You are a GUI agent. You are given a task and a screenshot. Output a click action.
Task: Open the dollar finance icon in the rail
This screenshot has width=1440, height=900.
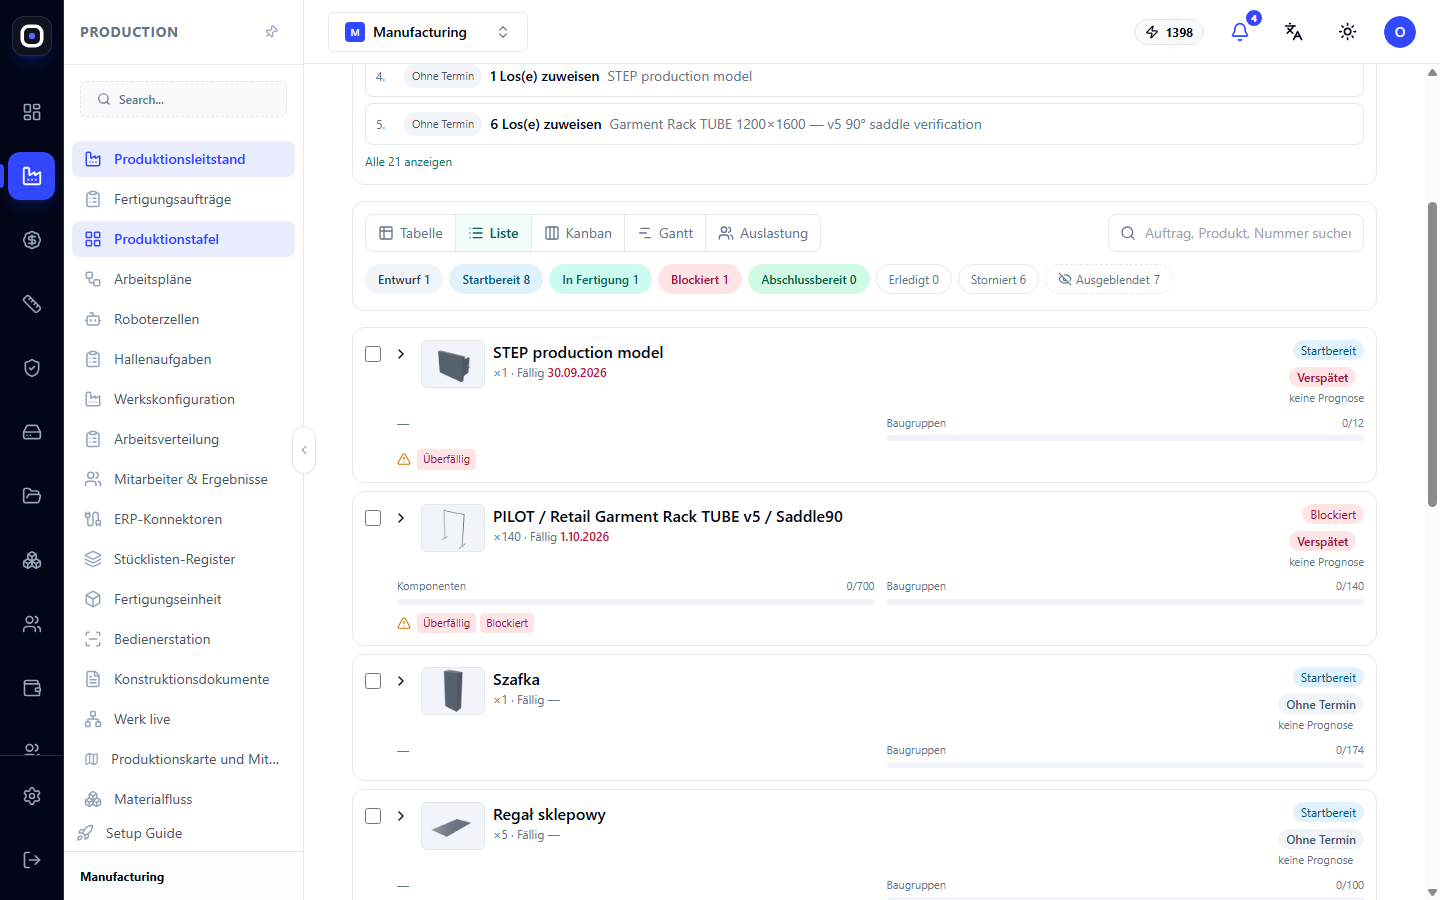pyautogui.click(x=32, y=240)
